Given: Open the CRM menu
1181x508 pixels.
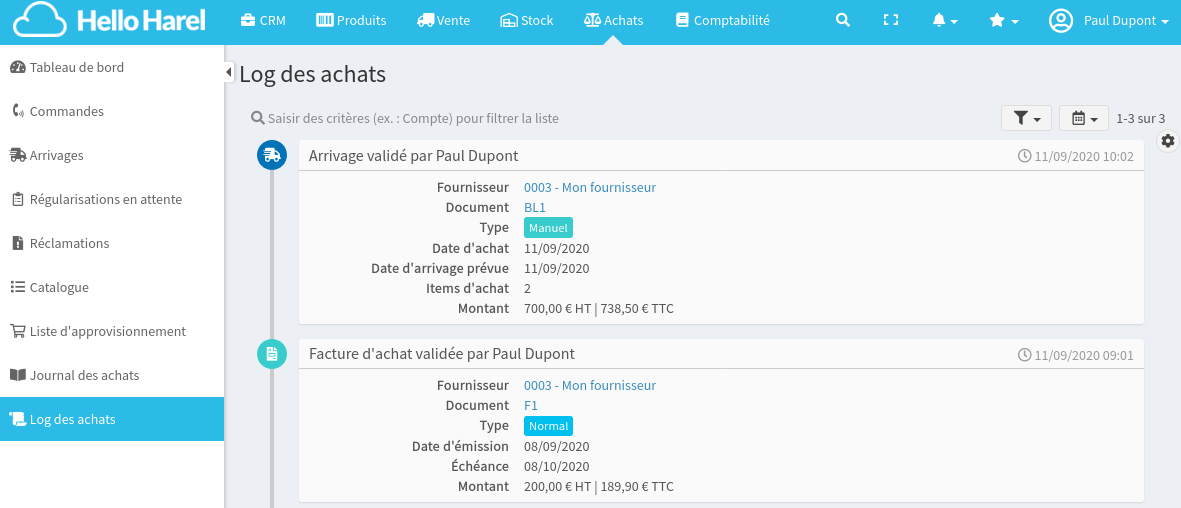Looking at the screenshot, I should [x=263, y=20].
